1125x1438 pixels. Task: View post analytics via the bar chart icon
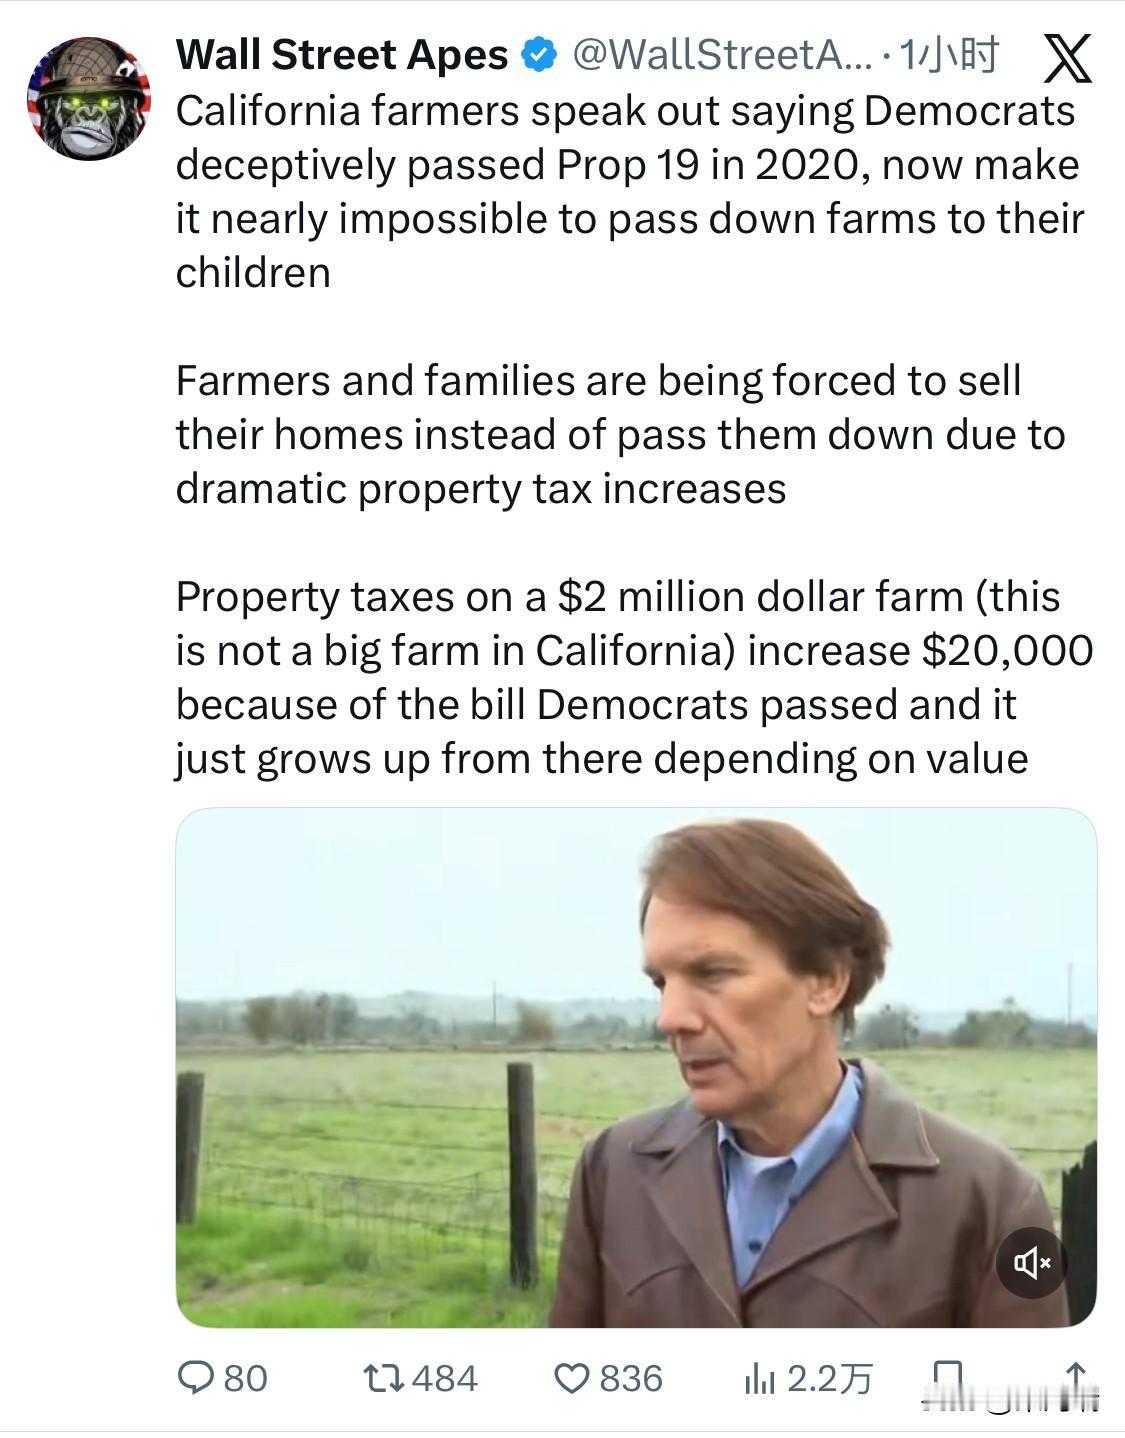pos(759,1378)
